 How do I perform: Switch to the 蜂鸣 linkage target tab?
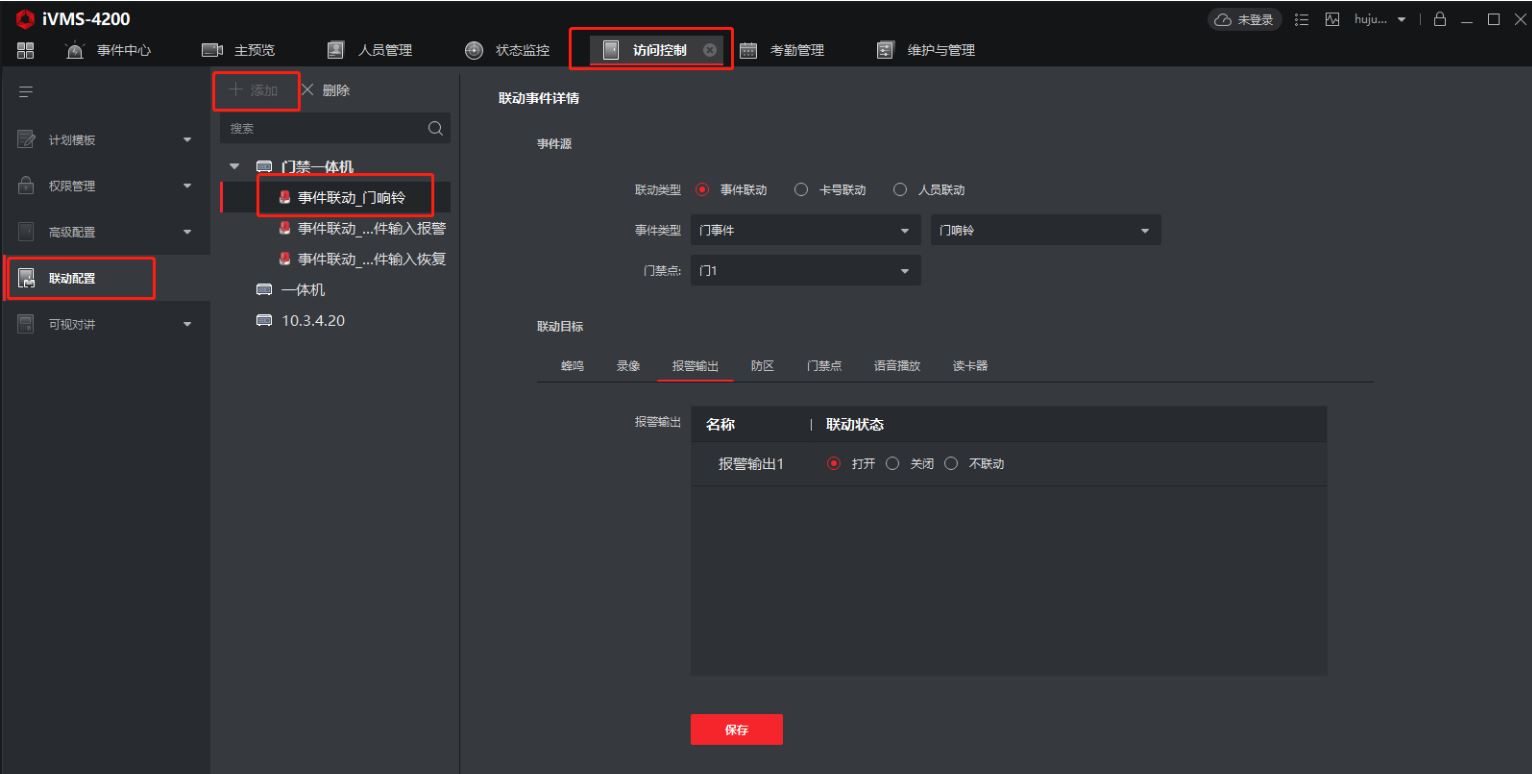[x=573, y=366]
